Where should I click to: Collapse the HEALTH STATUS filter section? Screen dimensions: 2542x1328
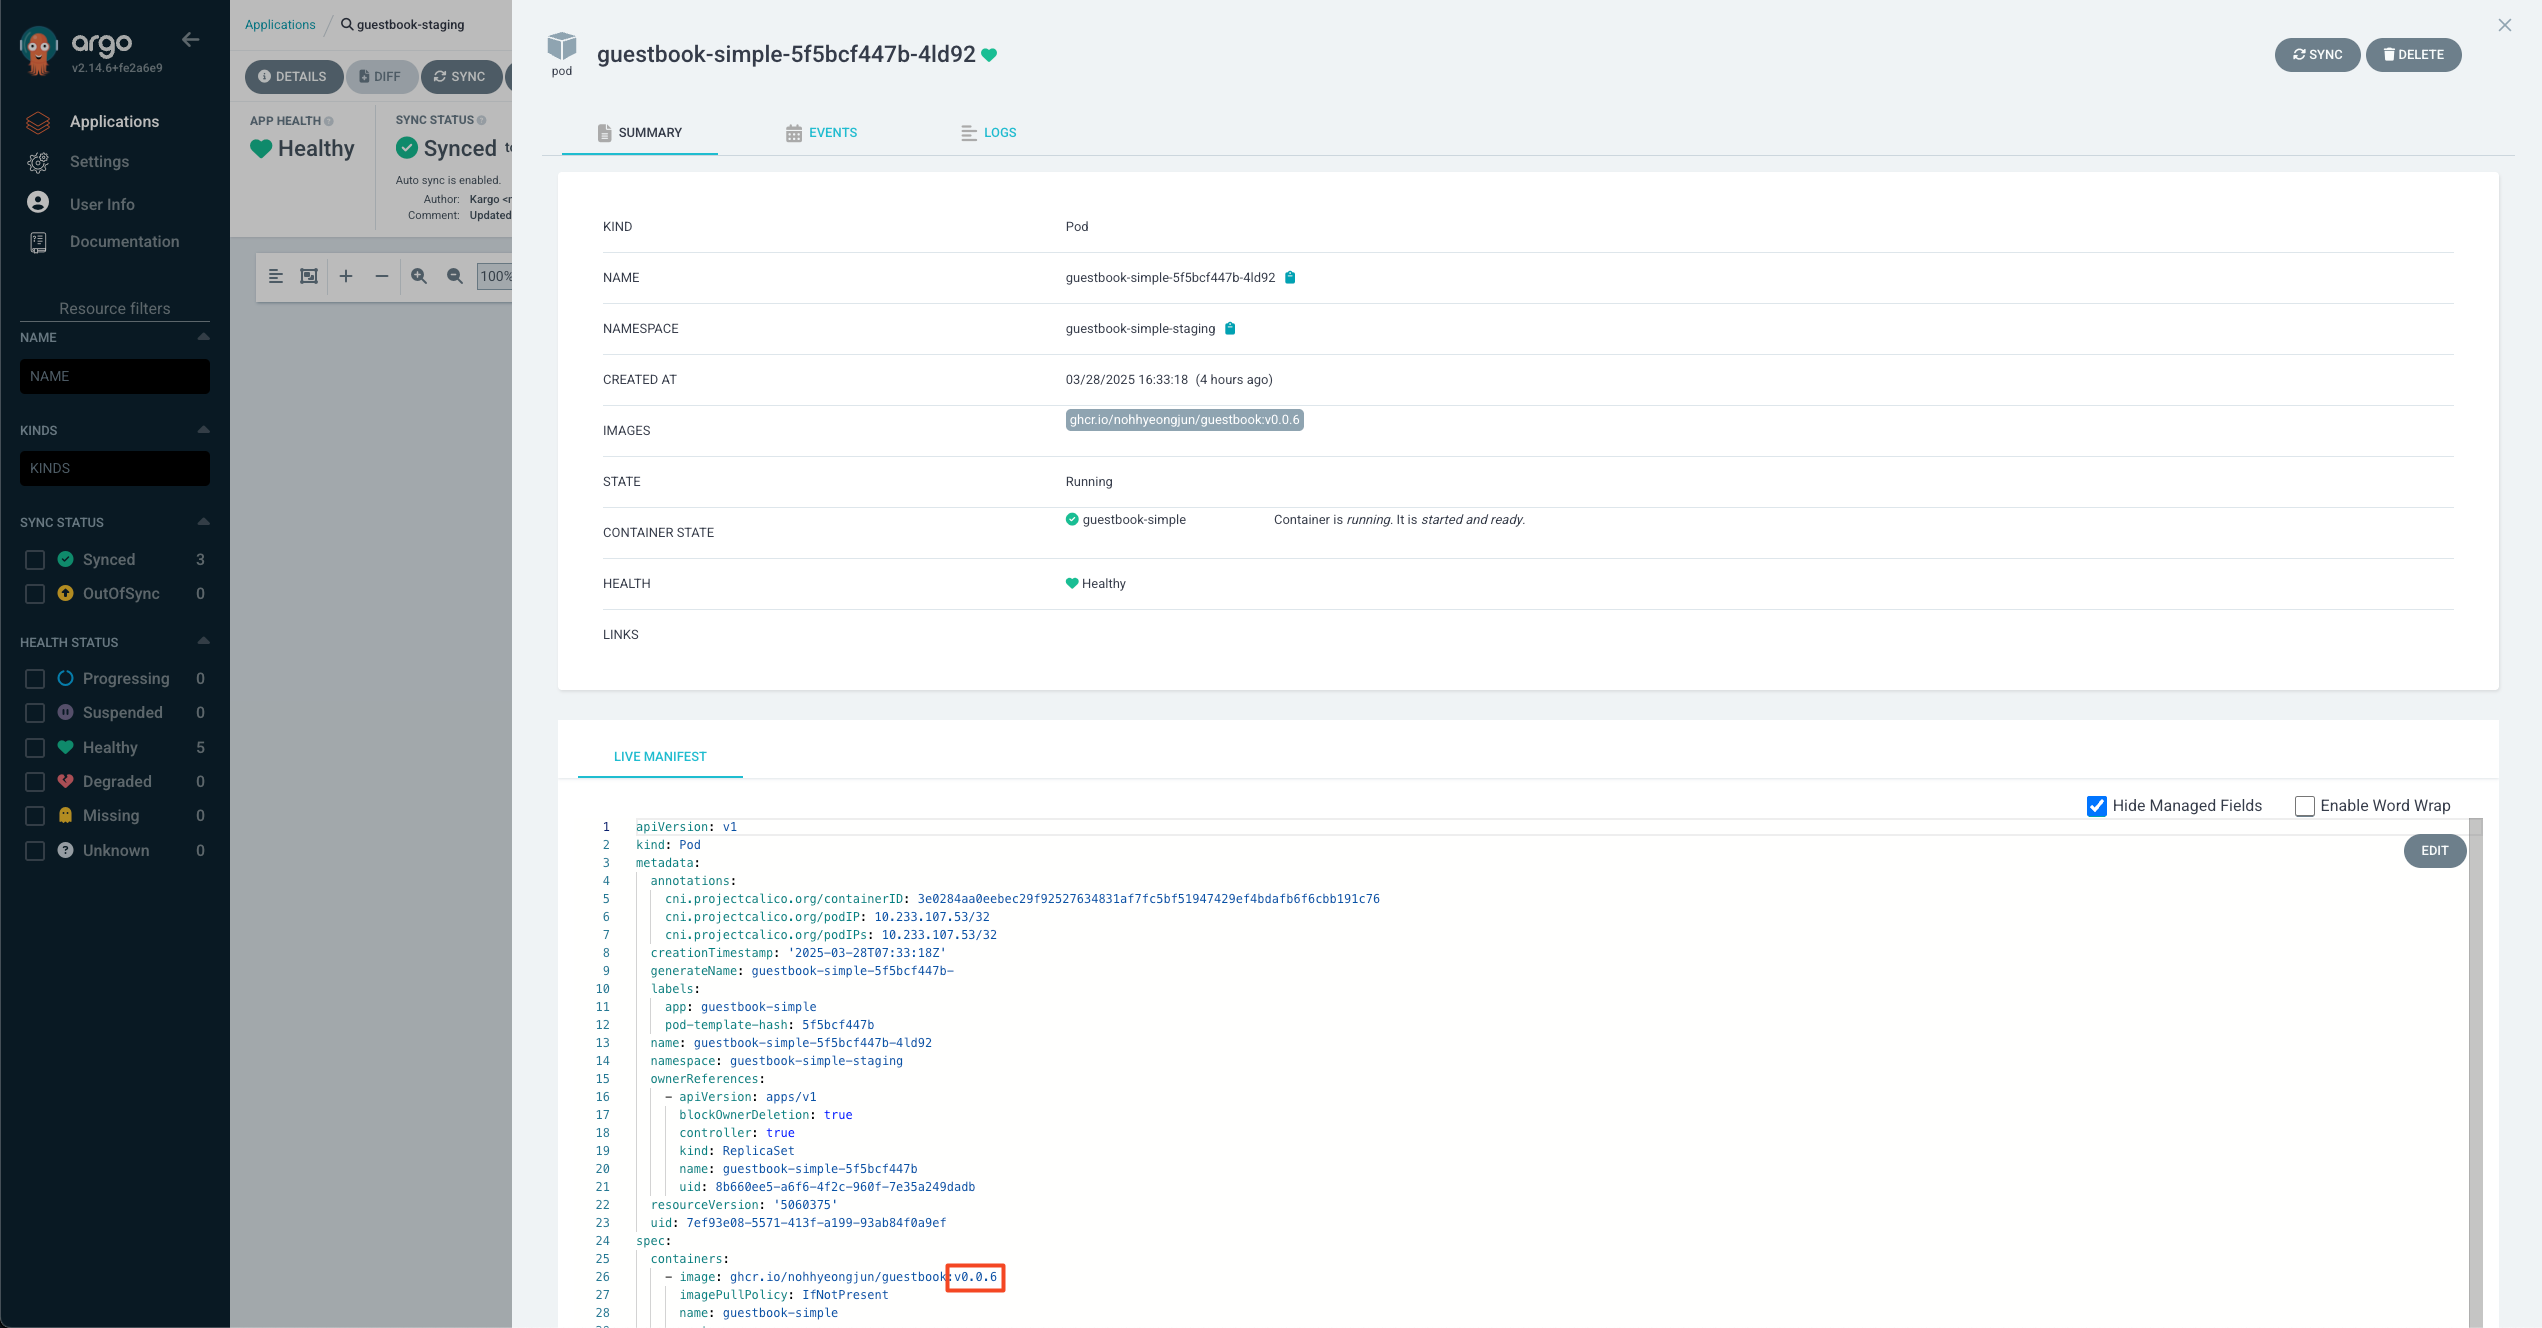point(203,641)
